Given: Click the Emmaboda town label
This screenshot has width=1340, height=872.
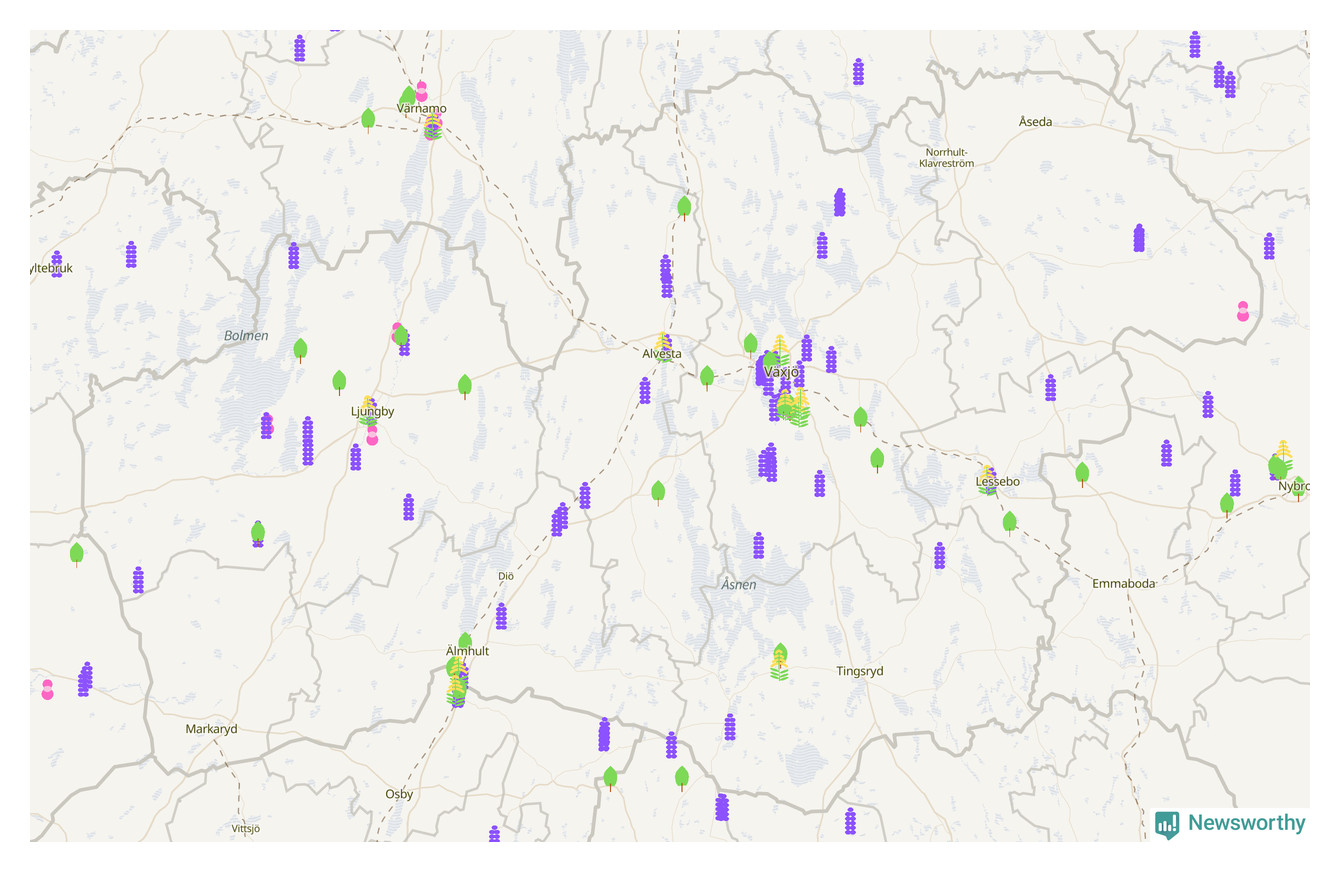Looking at the screenshot, I should click(1124, 583).
